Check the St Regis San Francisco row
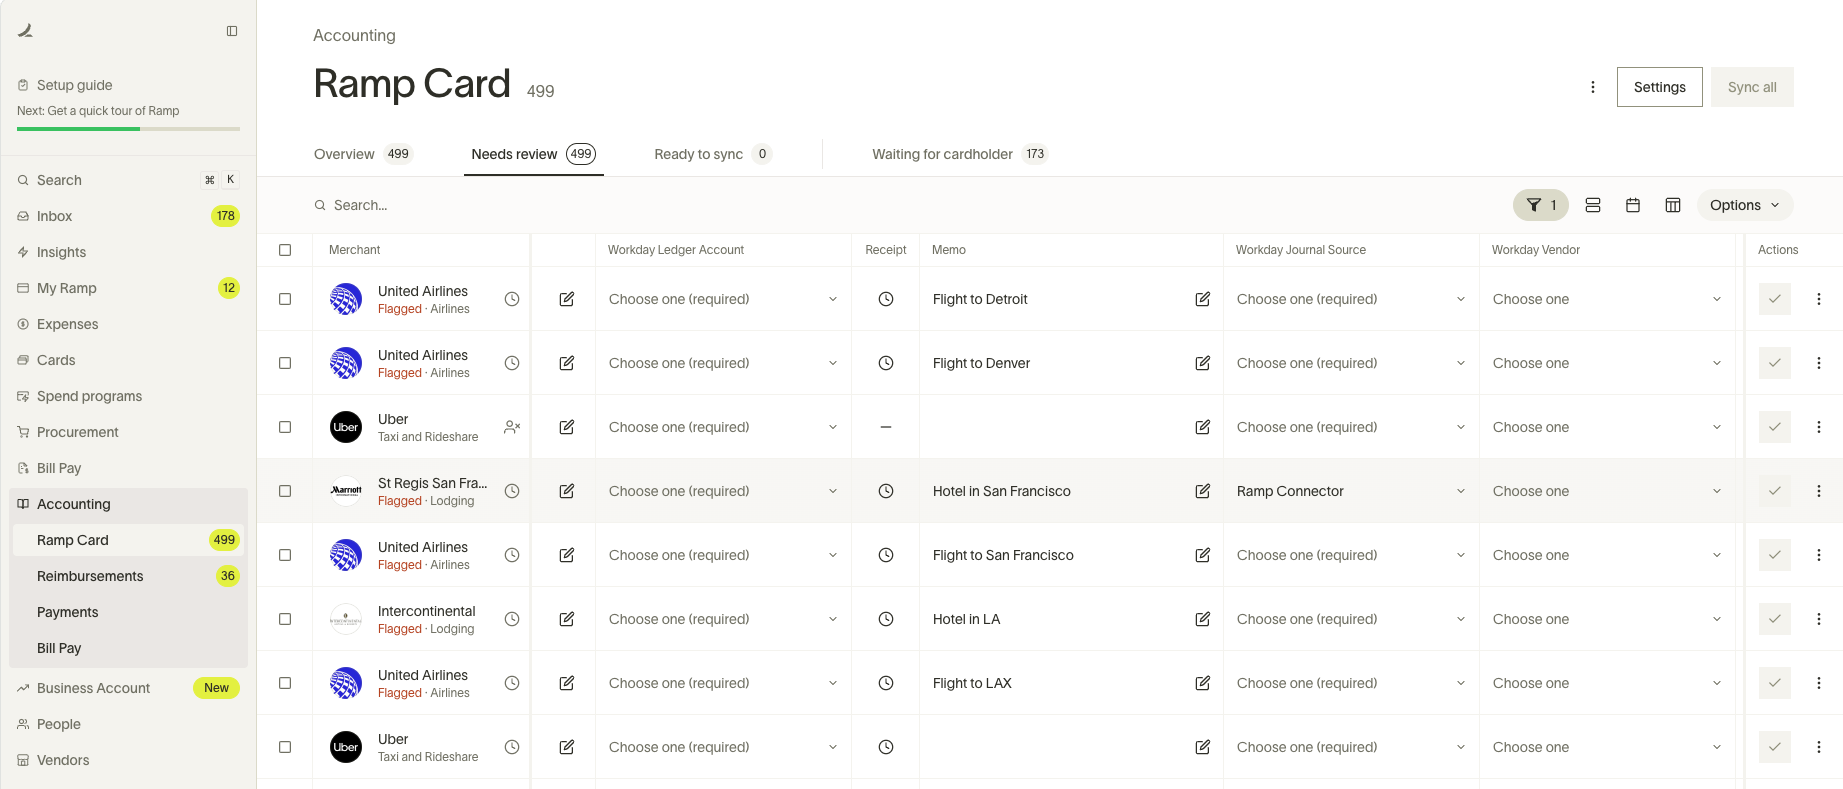Viewport: 1843px width, 789px height. [x=285, y=491]
